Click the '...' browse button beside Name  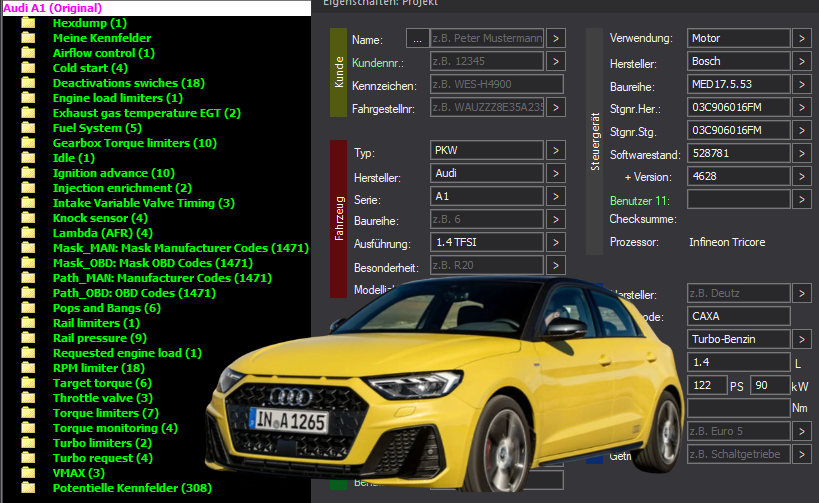[x=417, y=39]
